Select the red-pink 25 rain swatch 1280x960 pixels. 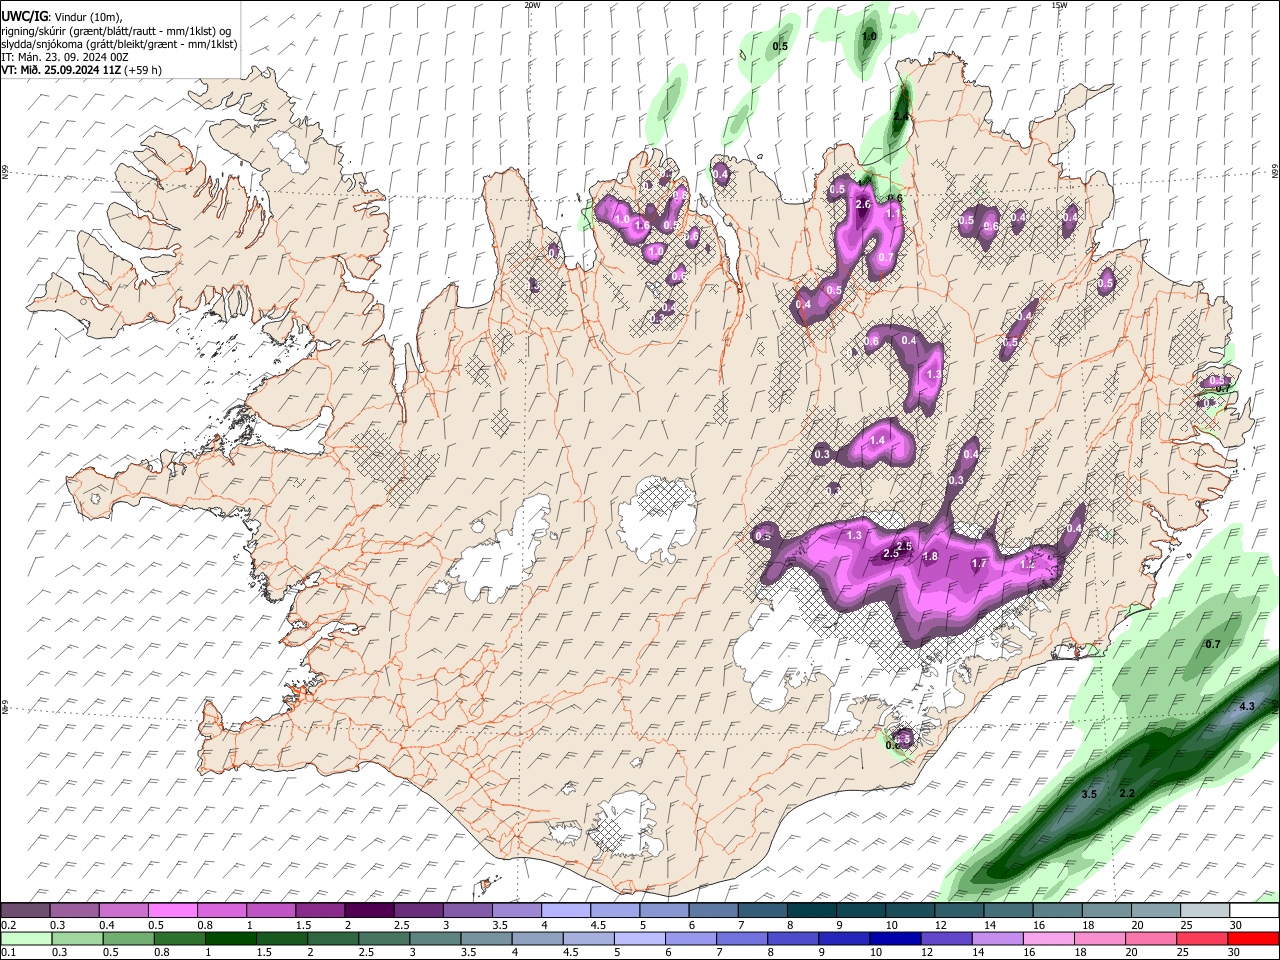point(1201,938)
